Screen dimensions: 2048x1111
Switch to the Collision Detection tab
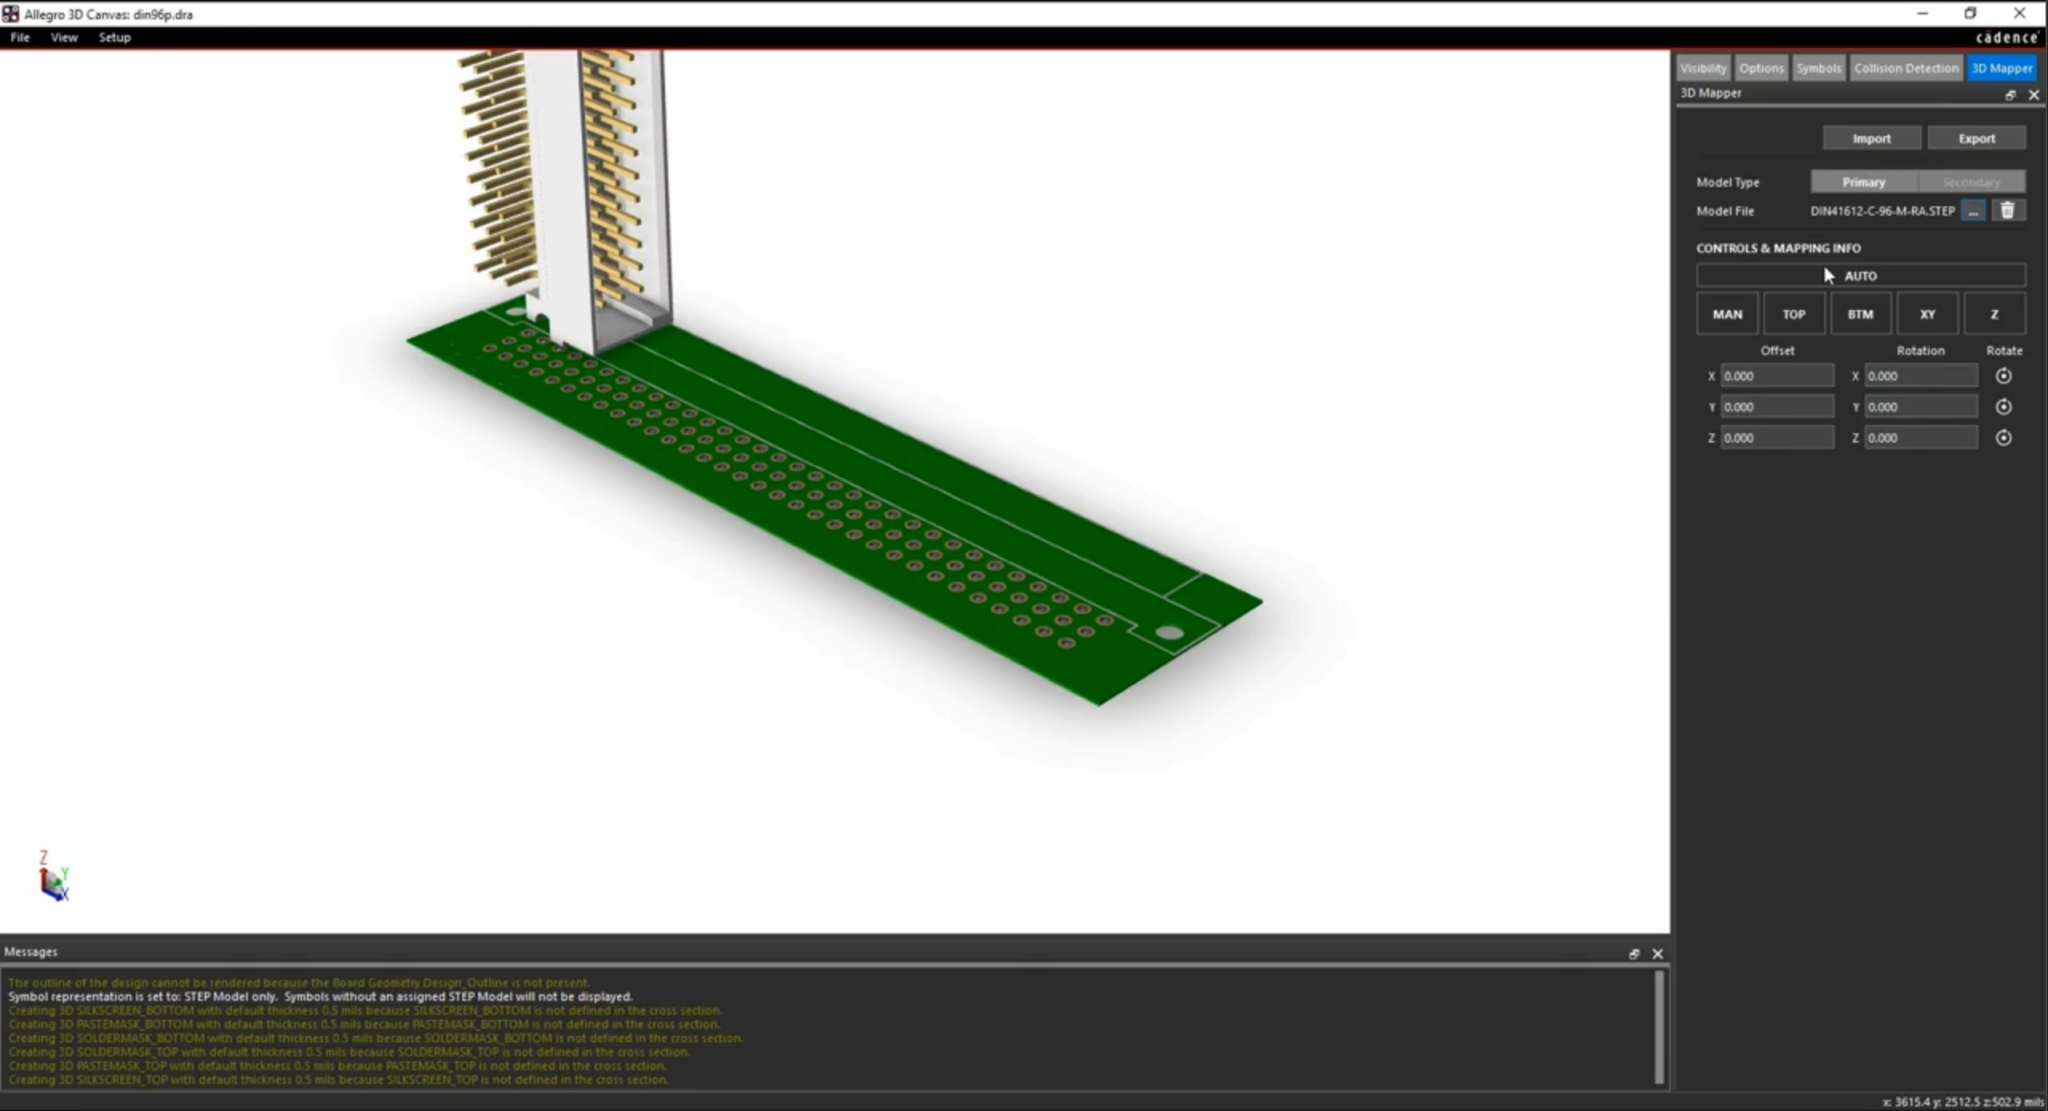point(1904,67)
